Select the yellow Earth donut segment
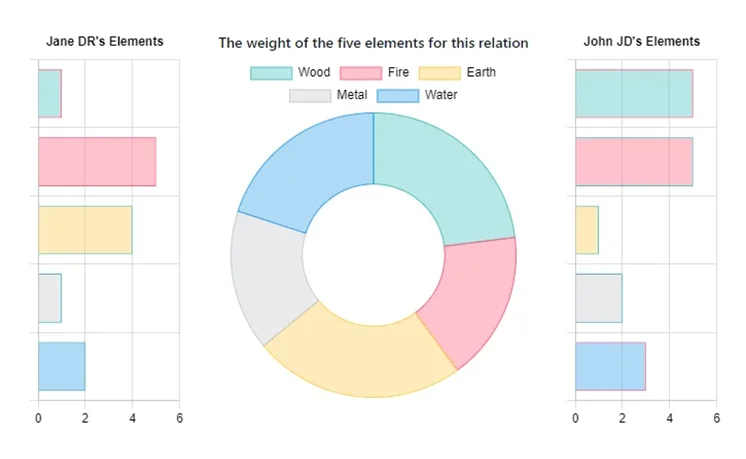The height and width of the screenshot is (459, 746). point(360,360)
